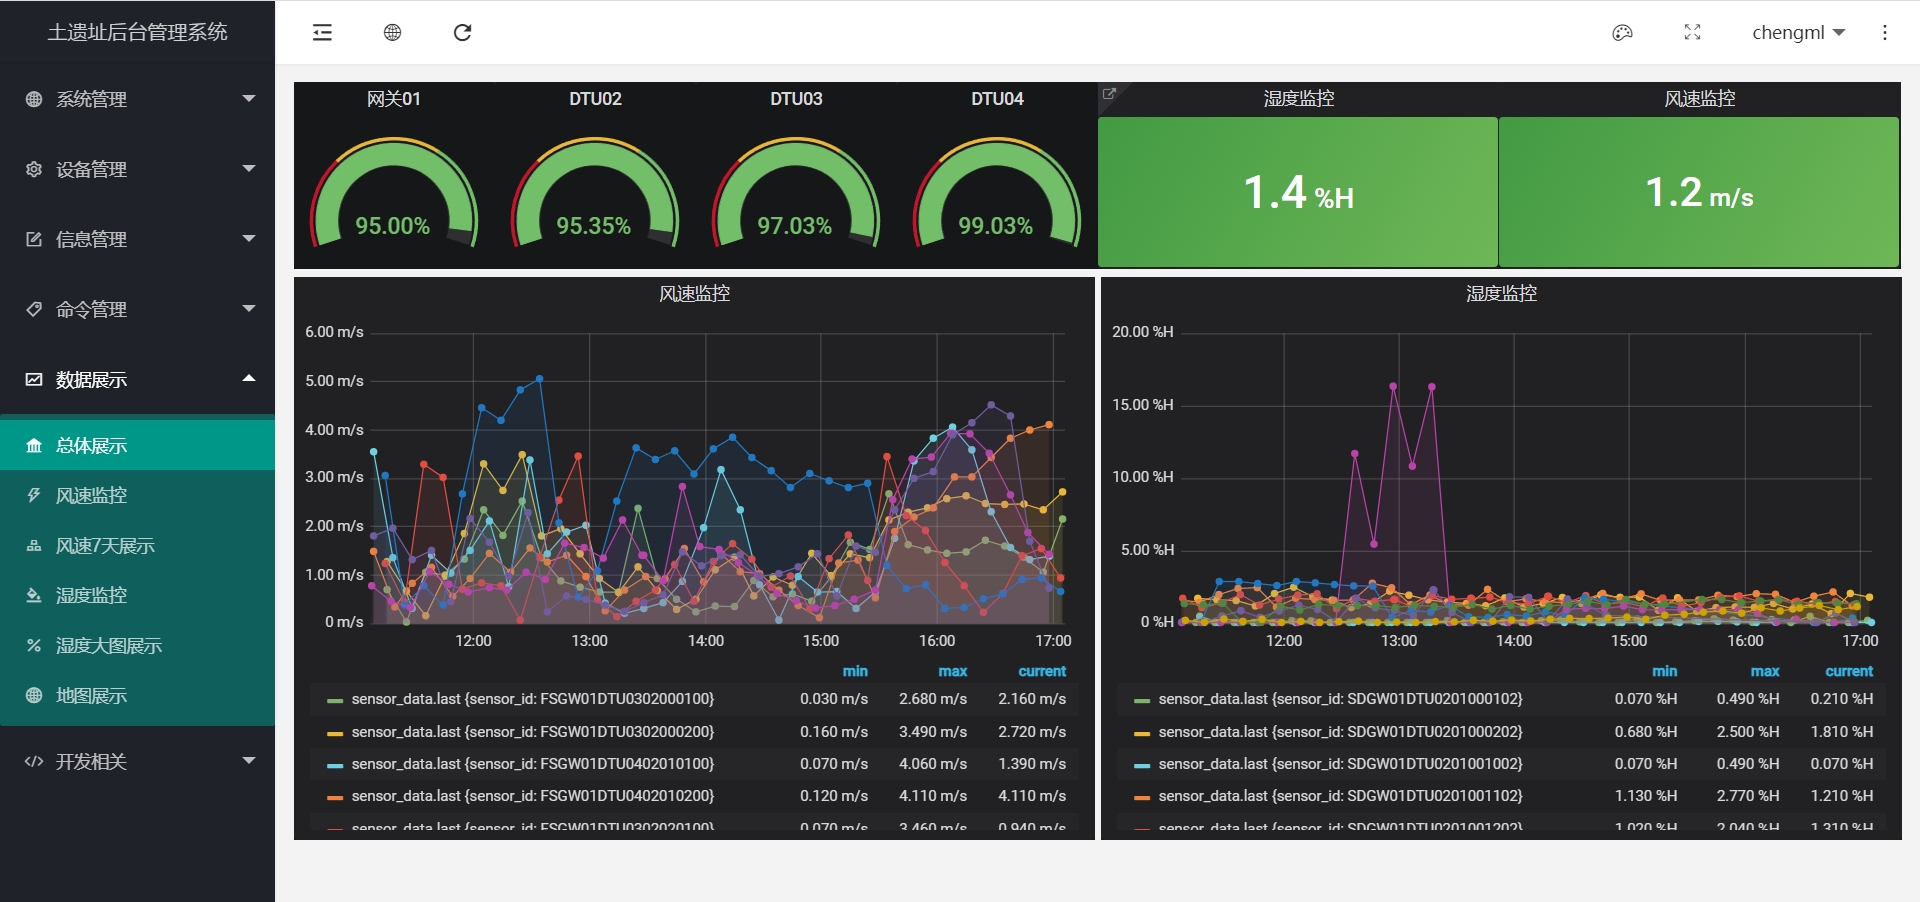Click the 1.4 %H humidity stat panel

[x=1298, y=192]
